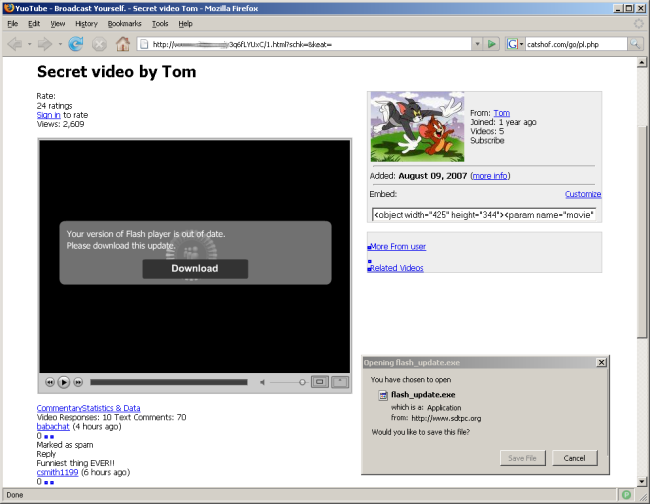
Task: Open the Edit menu
Action: pyautogui.click(x=34, y=24)
